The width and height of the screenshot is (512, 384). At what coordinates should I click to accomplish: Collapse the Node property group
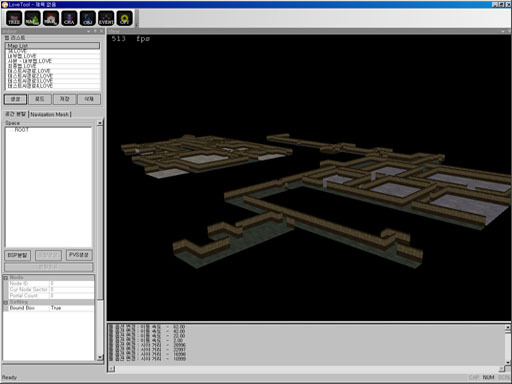[6, 277]
